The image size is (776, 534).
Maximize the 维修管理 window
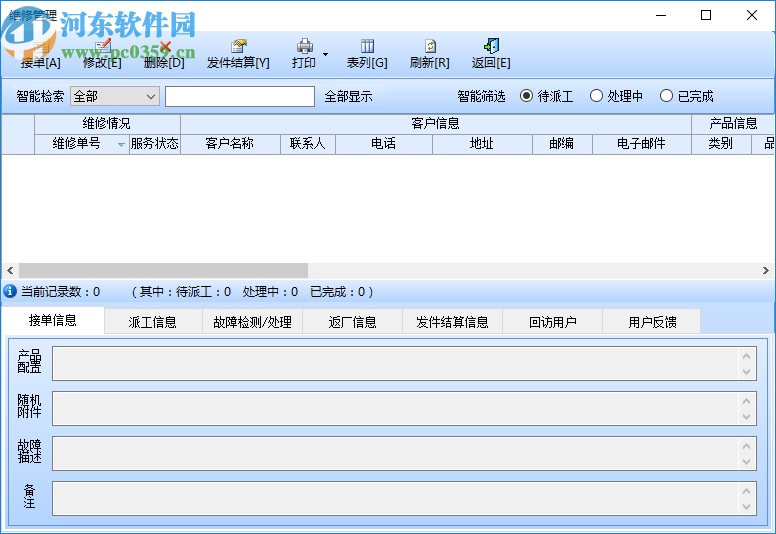(706, 15)
